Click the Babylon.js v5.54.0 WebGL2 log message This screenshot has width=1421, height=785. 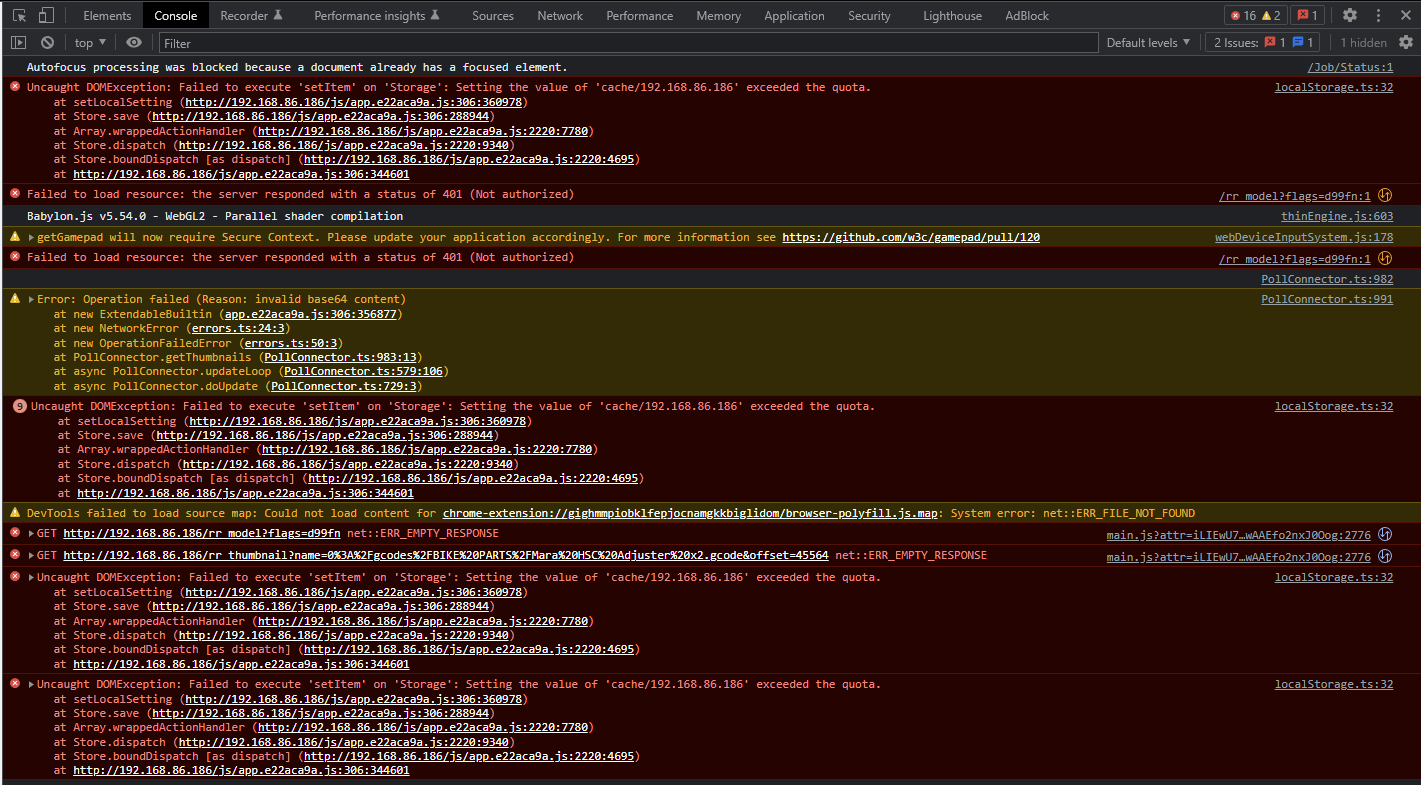coord(215,216)
